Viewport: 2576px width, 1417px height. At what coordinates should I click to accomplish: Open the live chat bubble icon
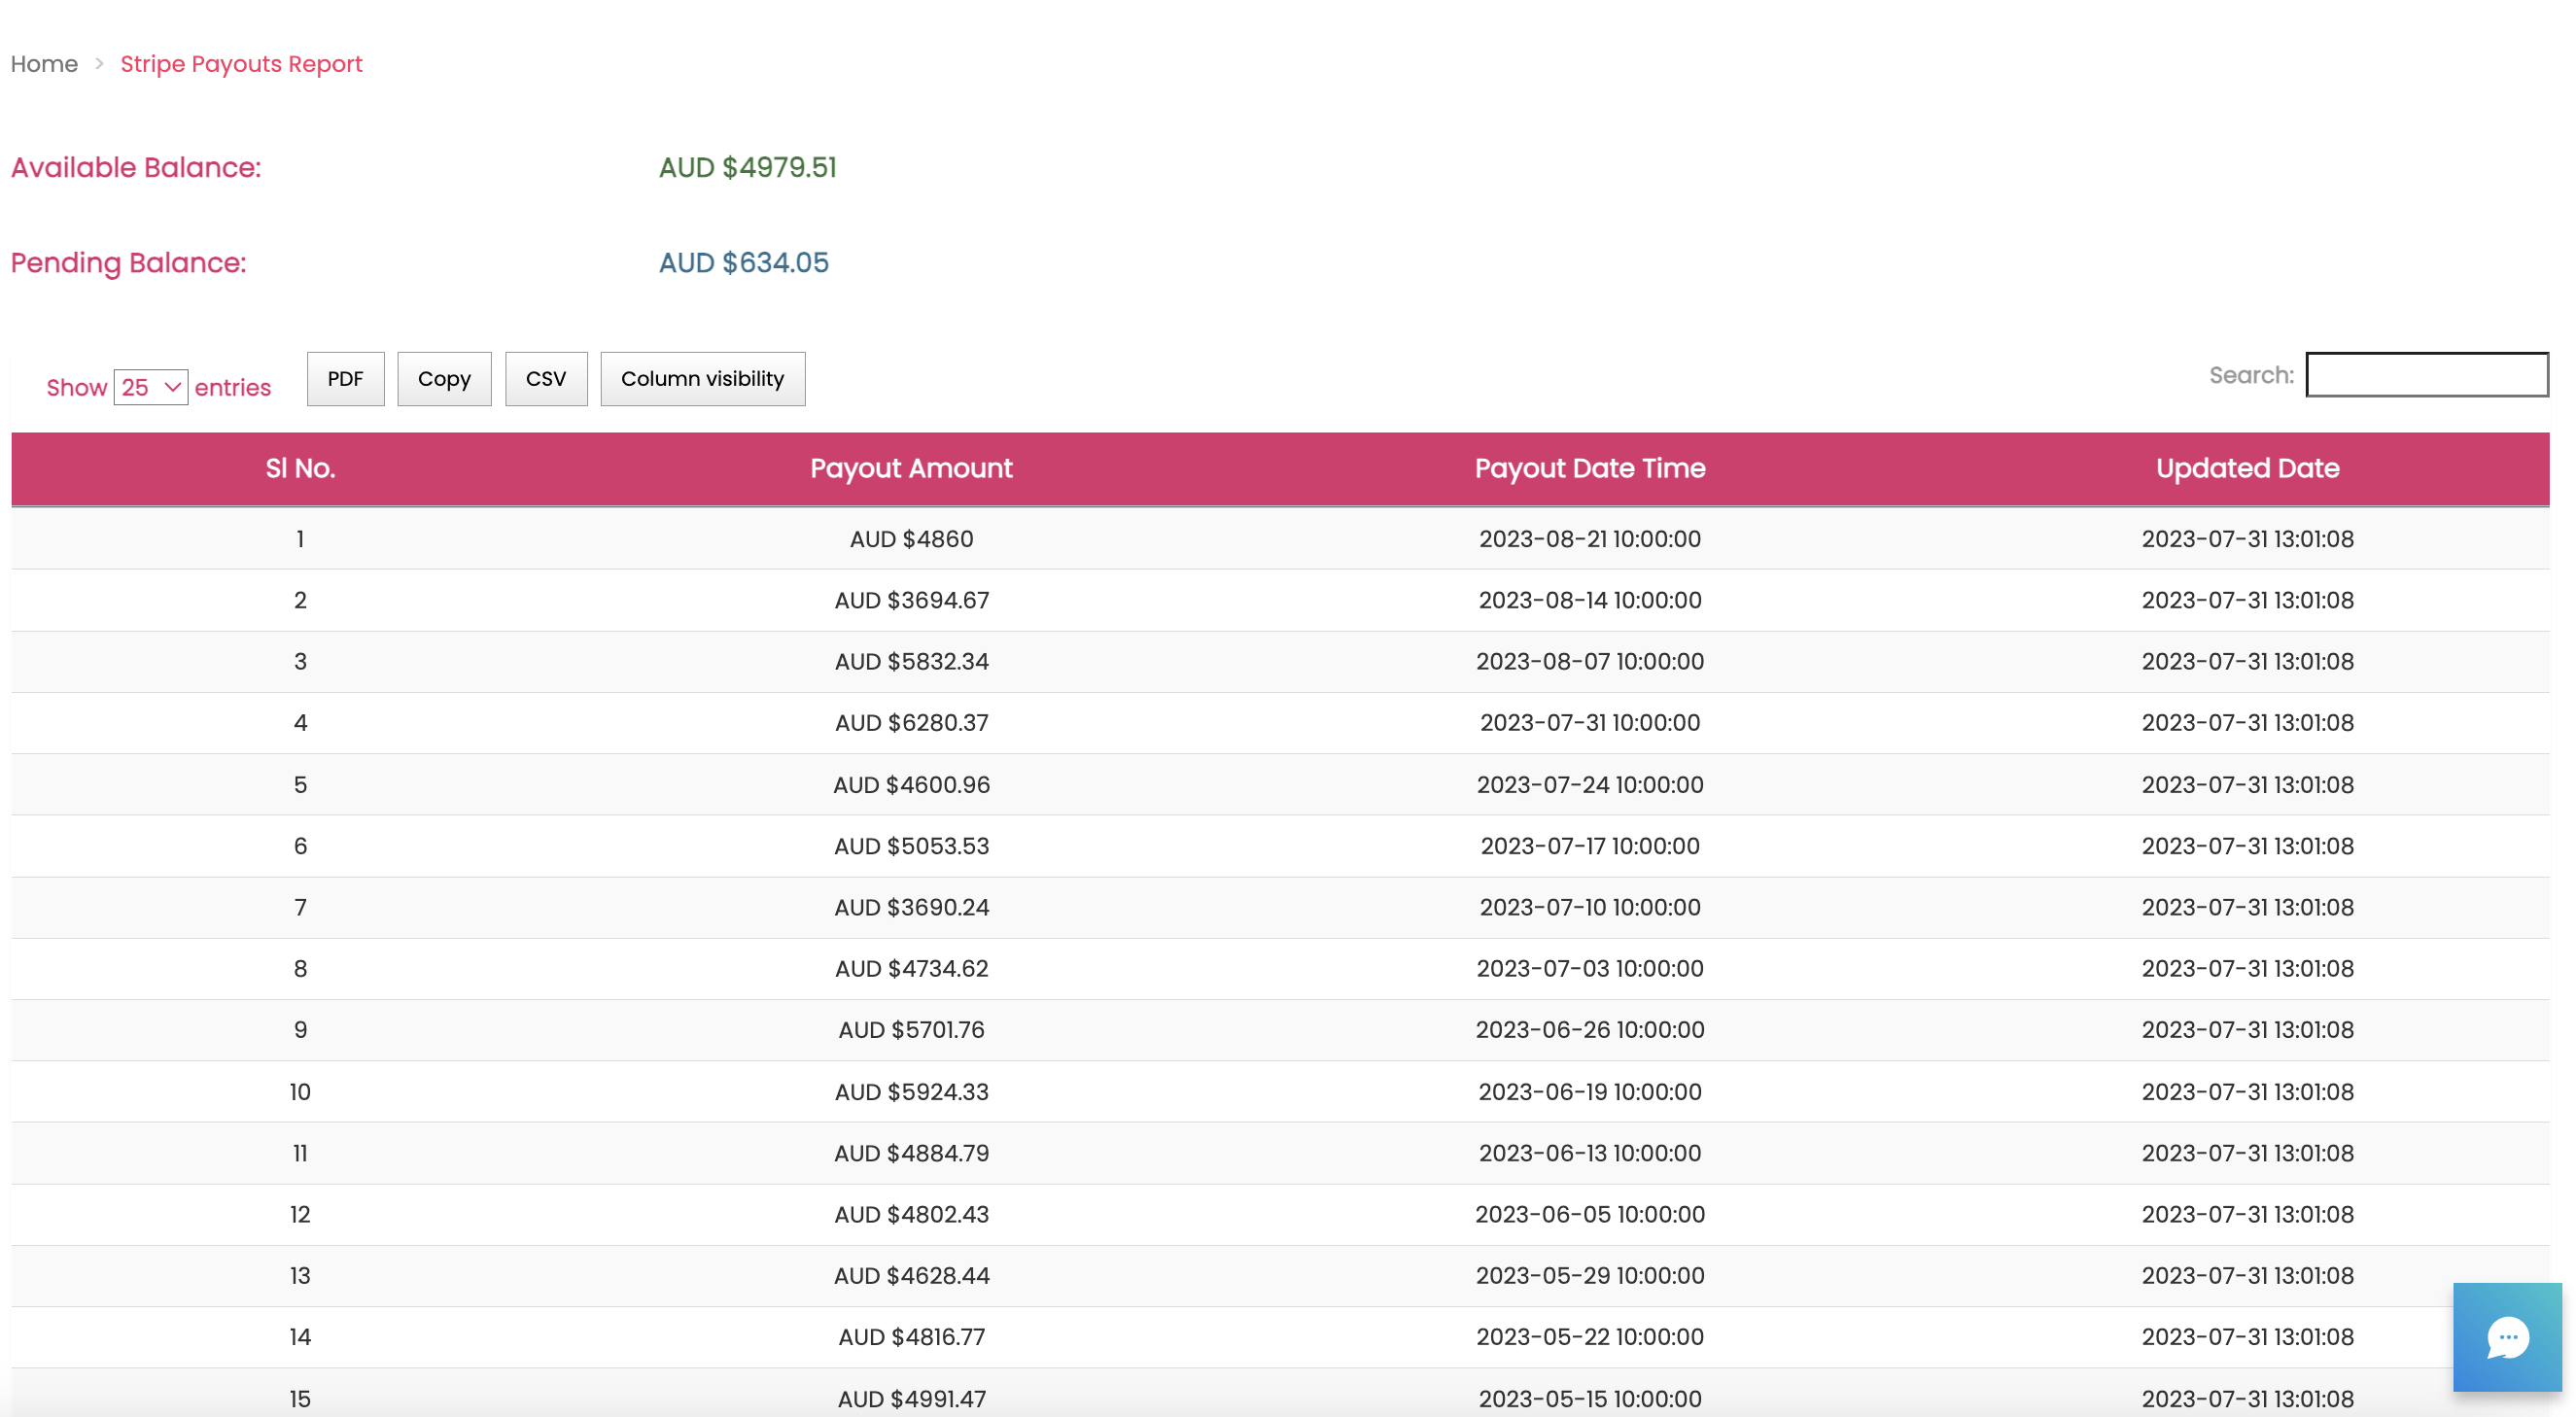[2506, 1336]
